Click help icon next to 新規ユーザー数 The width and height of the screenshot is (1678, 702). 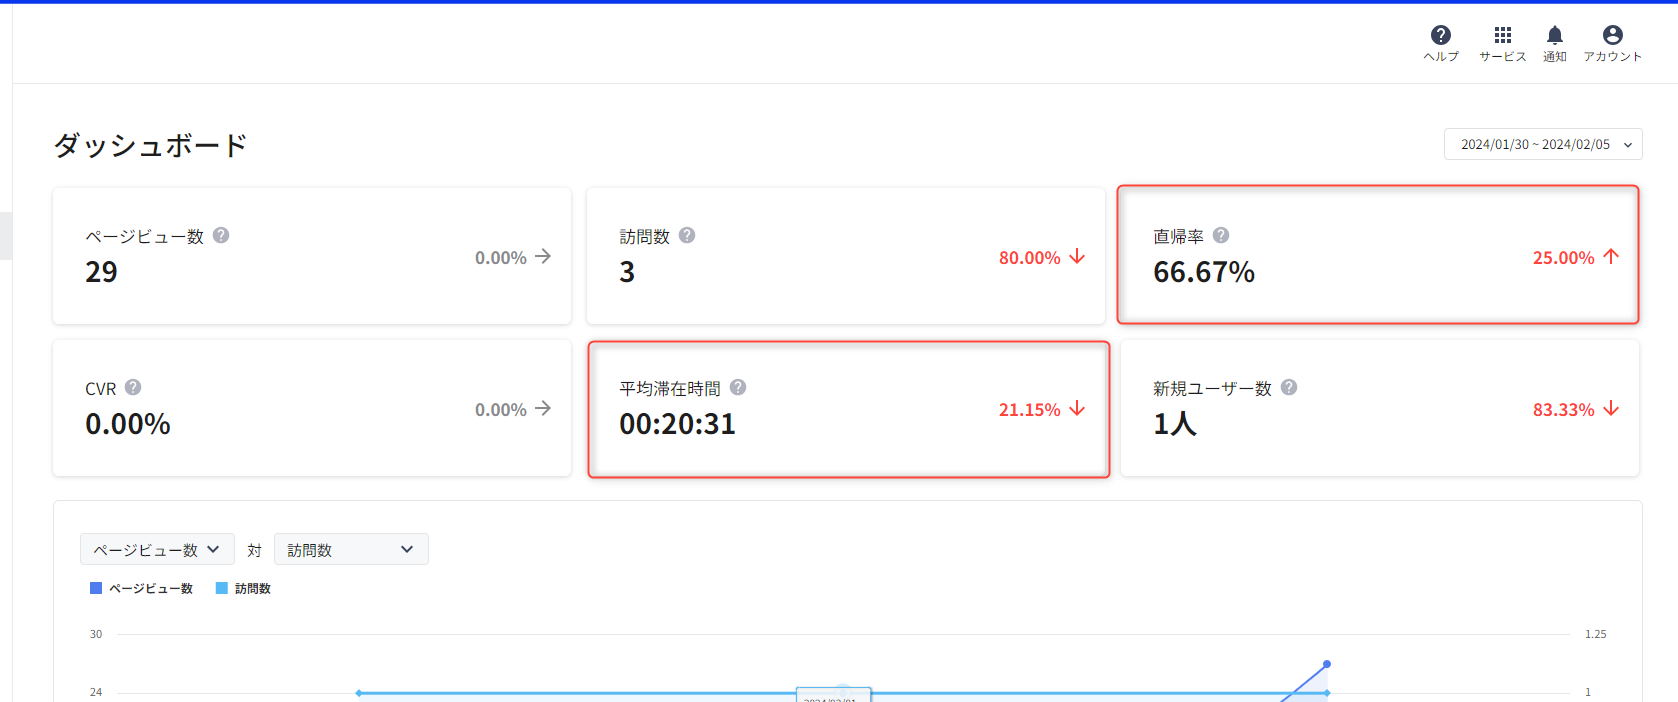(x=1289, y=387)
